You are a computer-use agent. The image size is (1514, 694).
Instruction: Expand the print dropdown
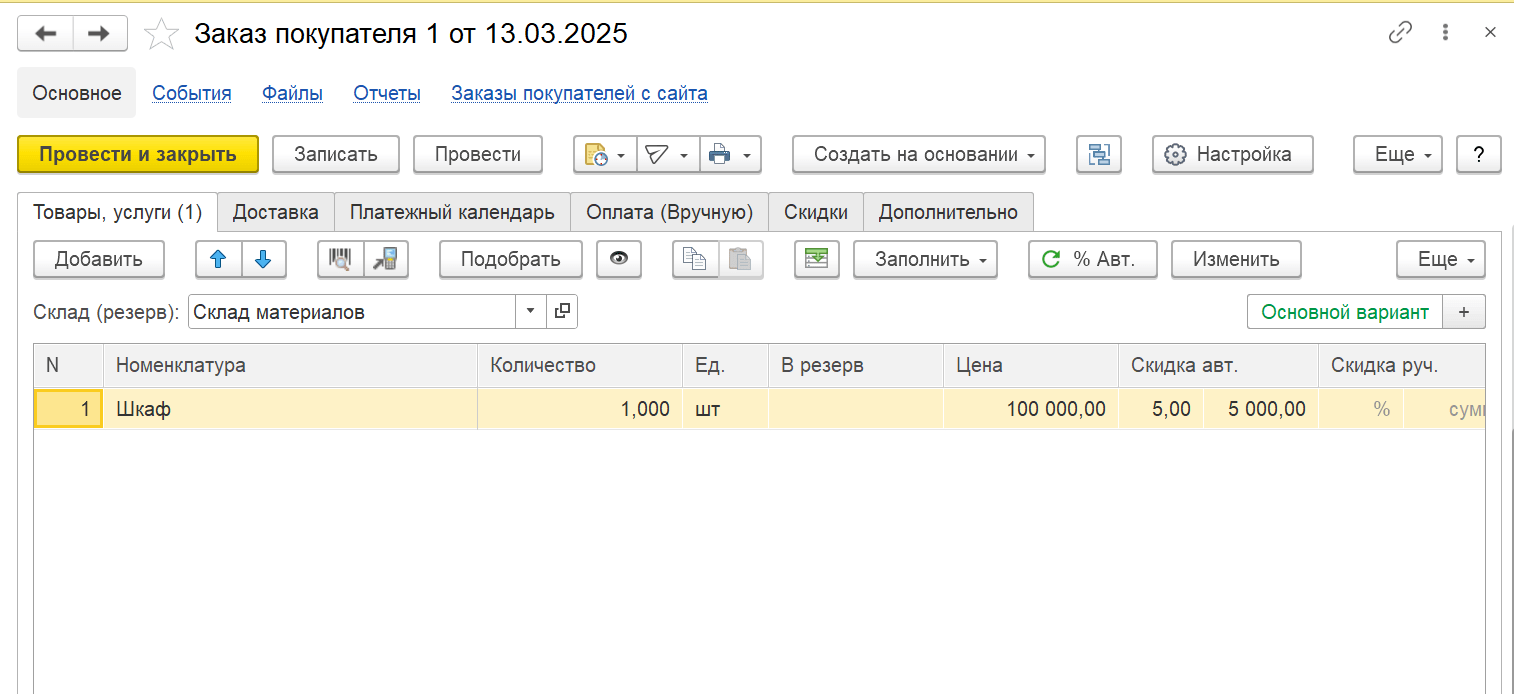point(731,154)
